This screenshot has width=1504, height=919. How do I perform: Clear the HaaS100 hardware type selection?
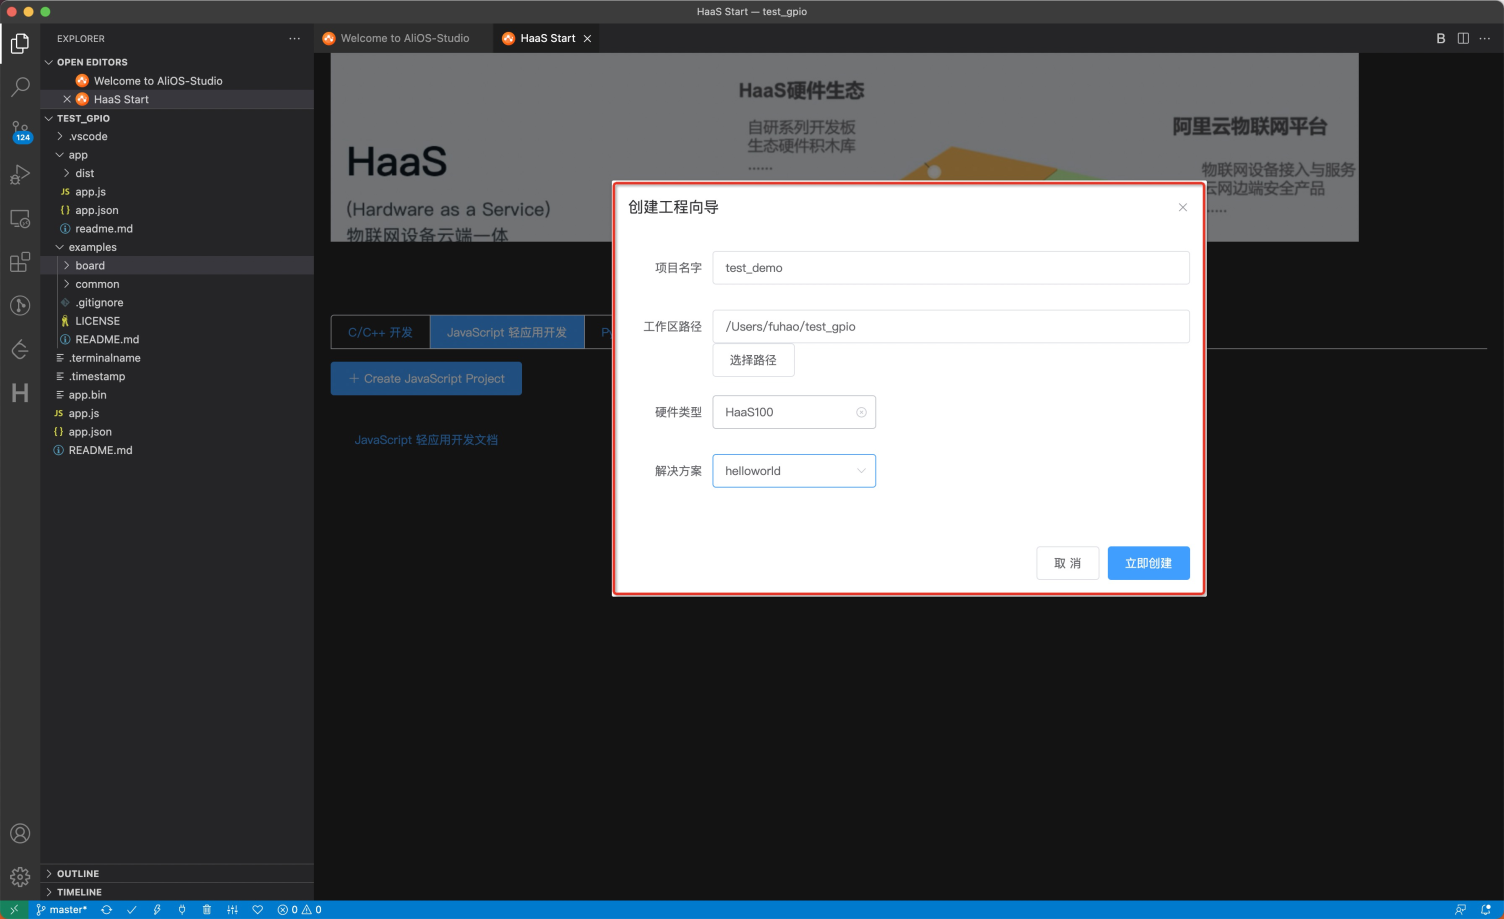861,412
